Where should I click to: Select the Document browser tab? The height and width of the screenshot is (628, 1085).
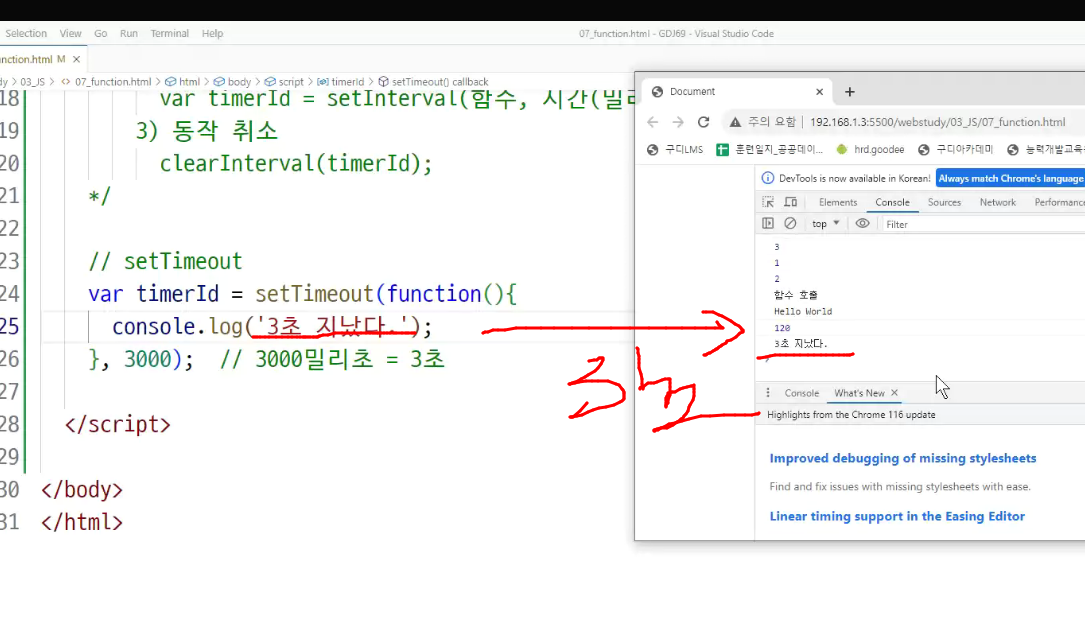(737, 91)
